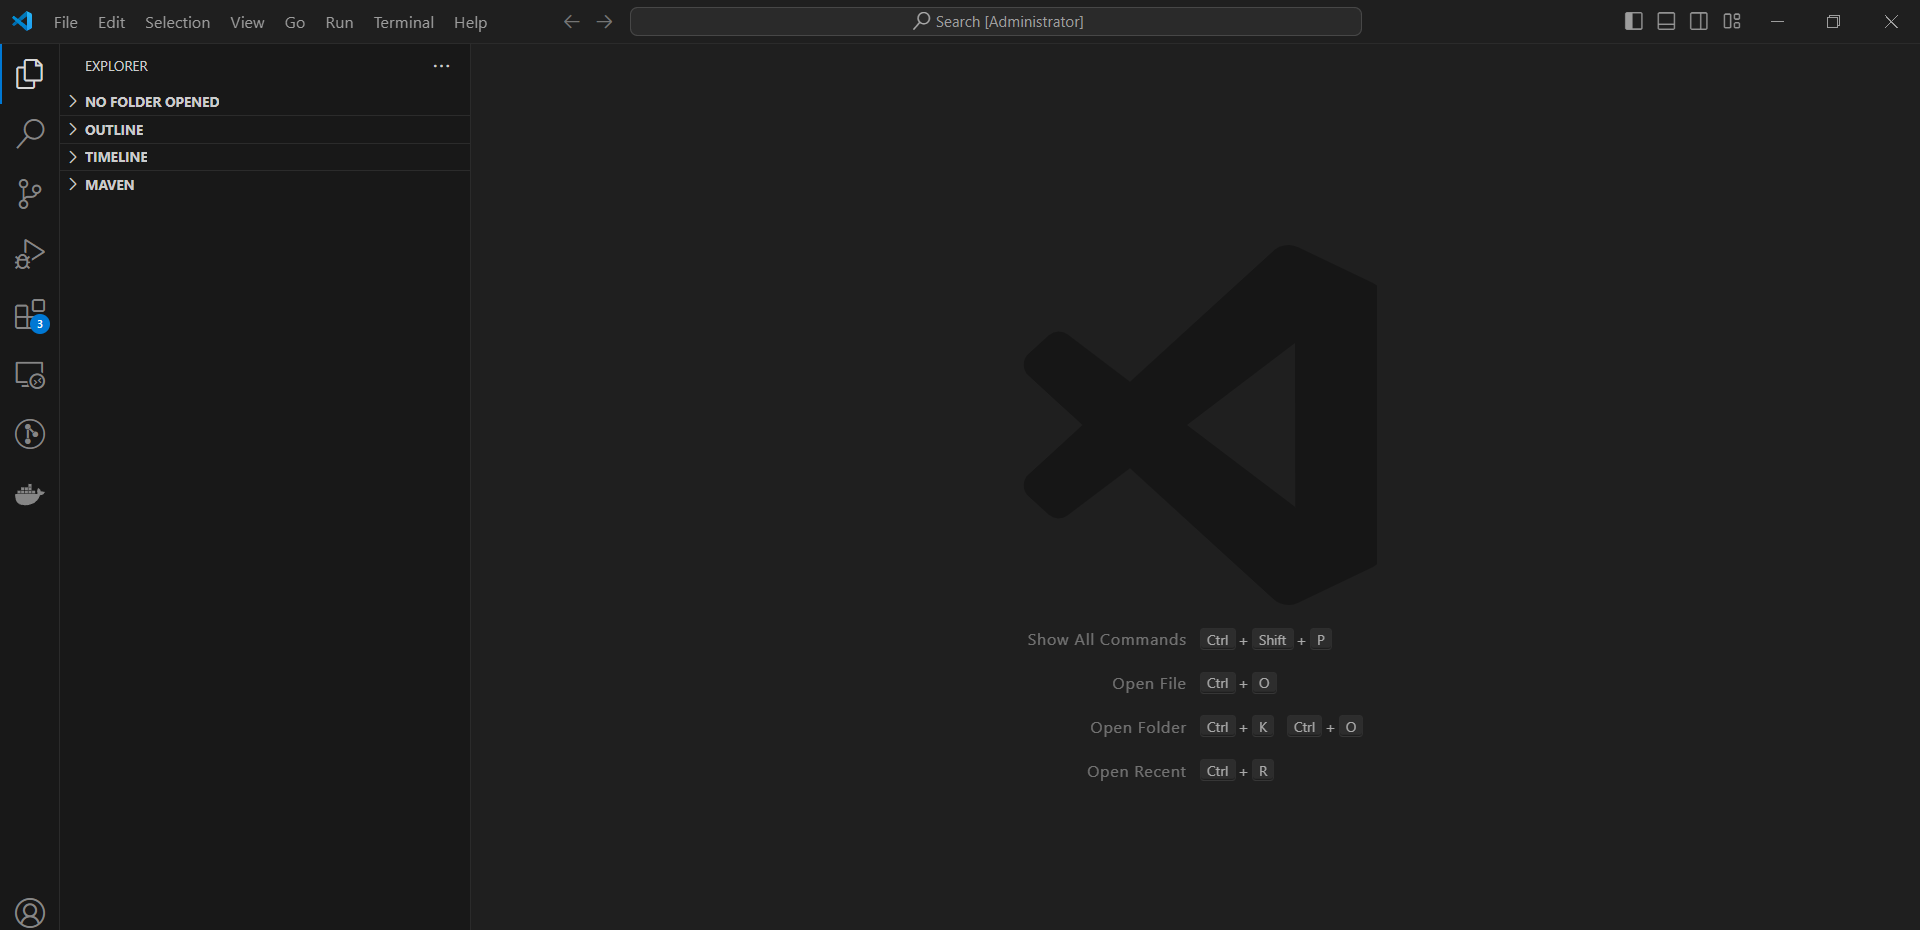Open the Accounts icon at bottom
Viewport: 1920px width, 930px height.
[30, 912]
